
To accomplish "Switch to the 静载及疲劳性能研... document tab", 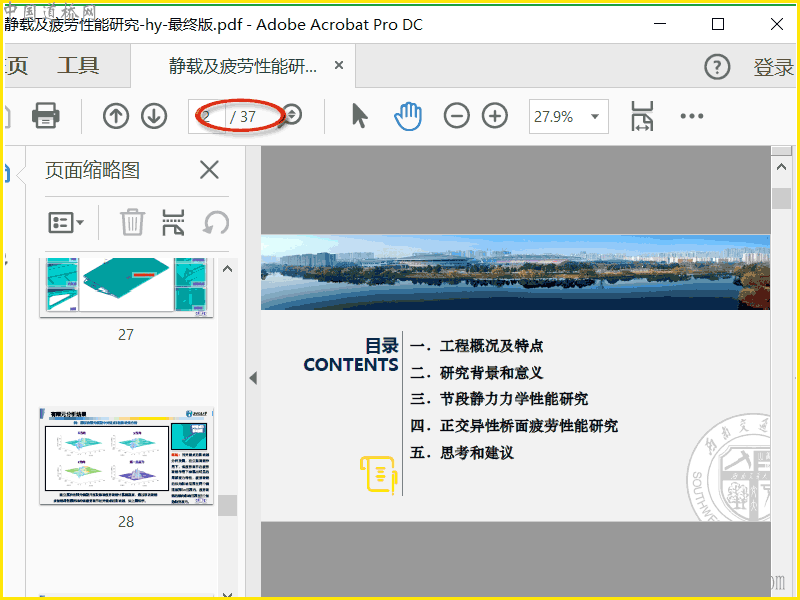I will pyautogui.click(x=243, y=65).
